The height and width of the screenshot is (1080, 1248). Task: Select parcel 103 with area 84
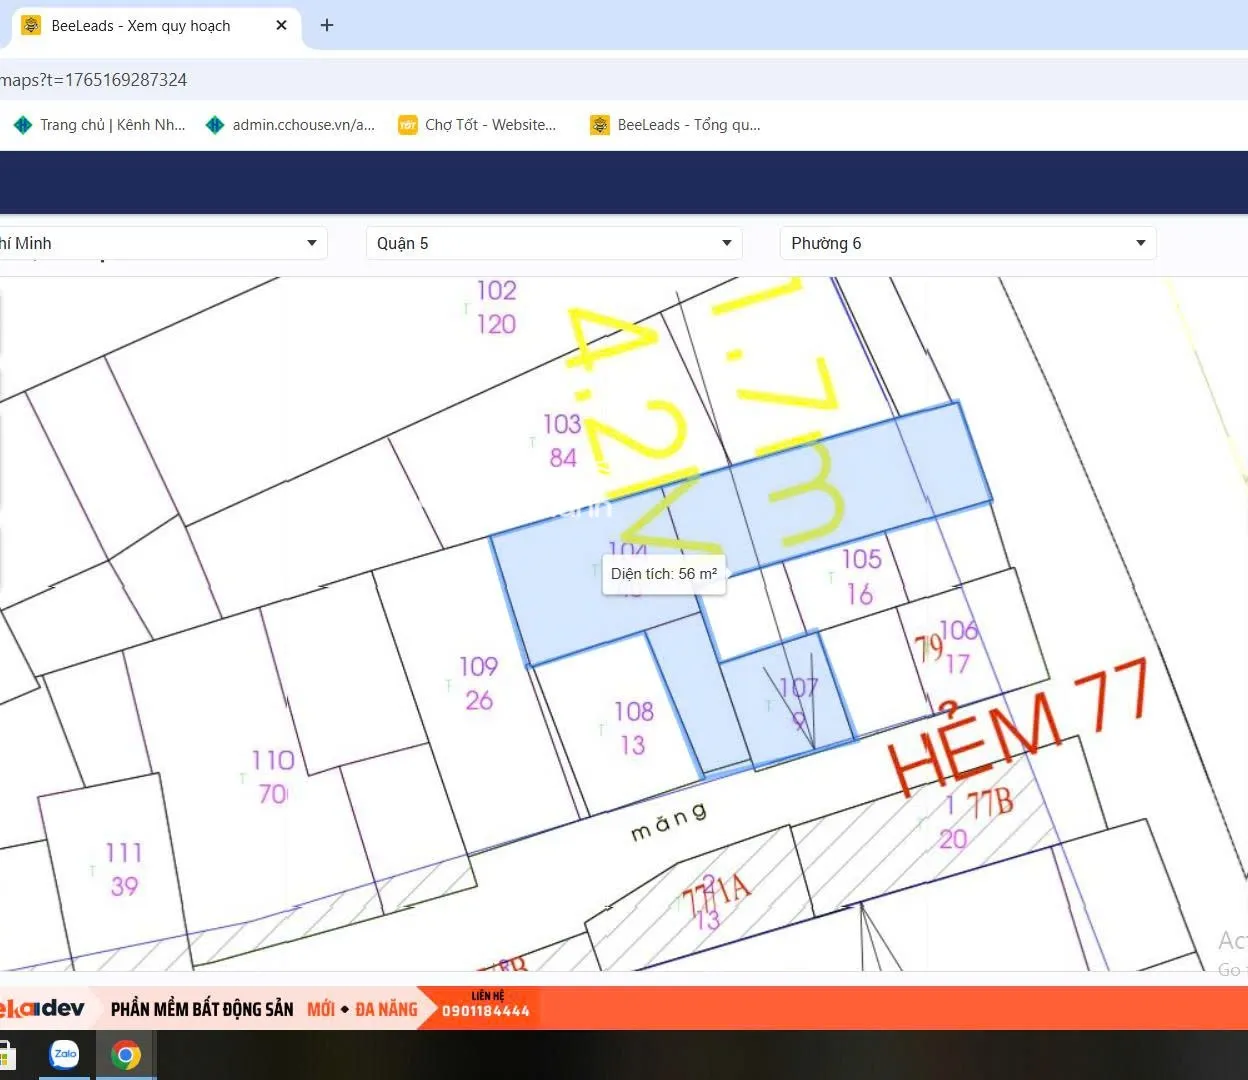tap(562, 441)
